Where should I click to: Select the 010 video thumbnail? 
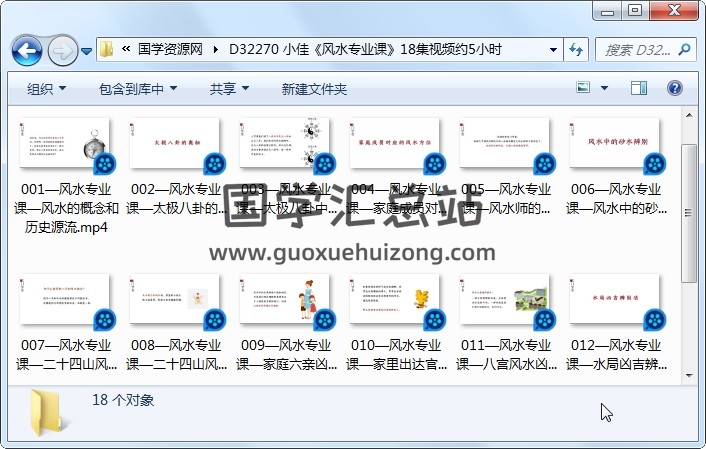click(x=396, y=301)
